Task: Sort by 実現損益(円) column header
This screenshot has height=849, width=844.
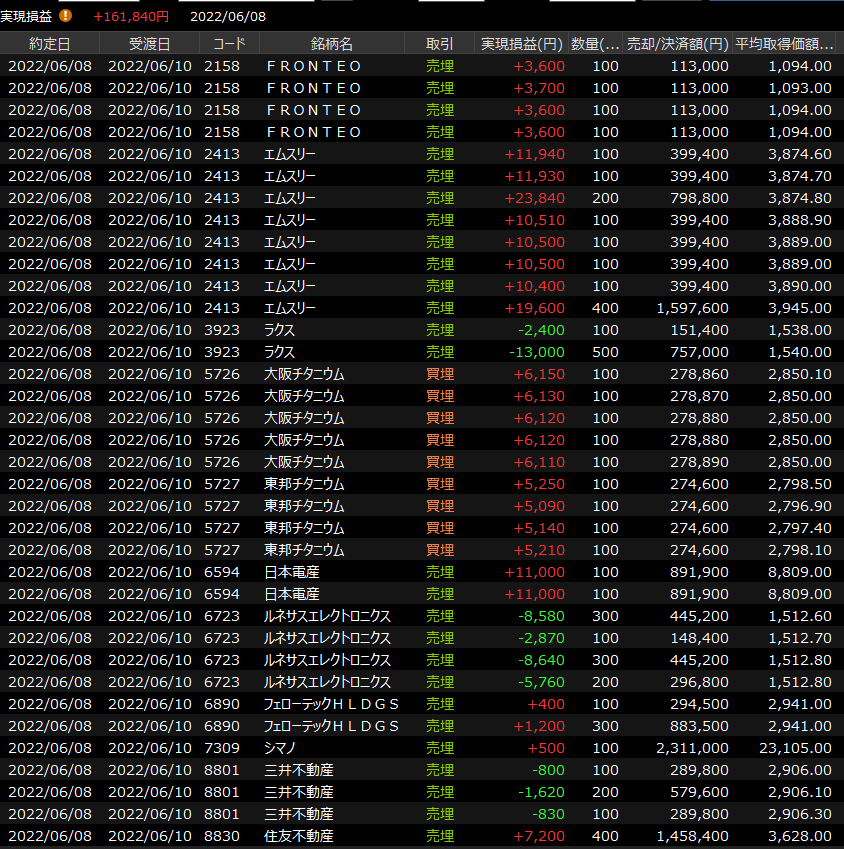Action: 519,44
